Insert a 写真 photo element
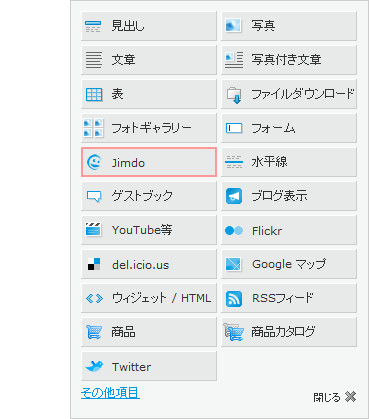The height and width of the screenshot is (419, 369). pyautogui.click(x=289, y=26)
